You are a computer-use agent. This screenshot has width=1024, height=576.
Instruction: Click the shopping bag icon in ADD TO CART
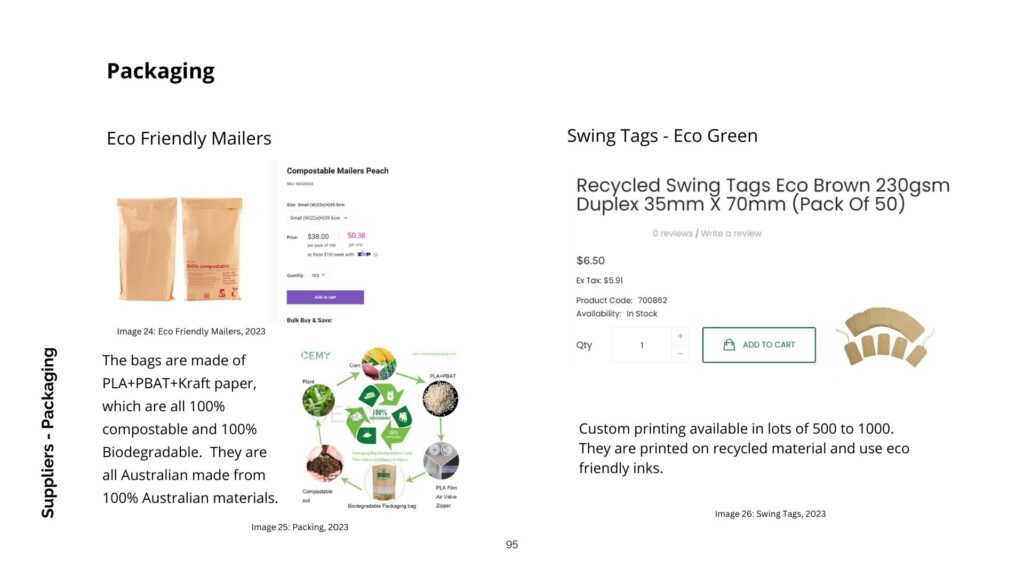pos(729,344)
